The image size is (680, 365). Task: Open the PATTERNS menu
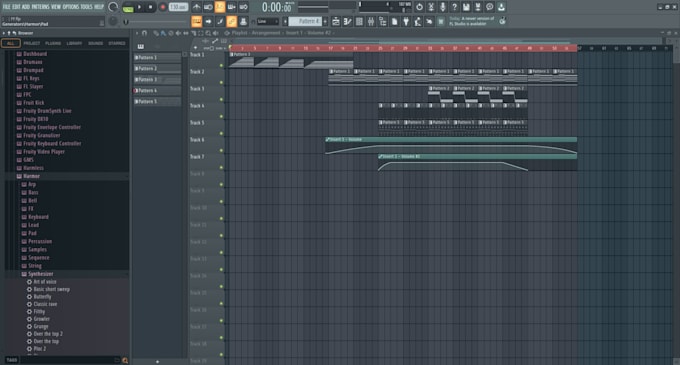point(40,7)
